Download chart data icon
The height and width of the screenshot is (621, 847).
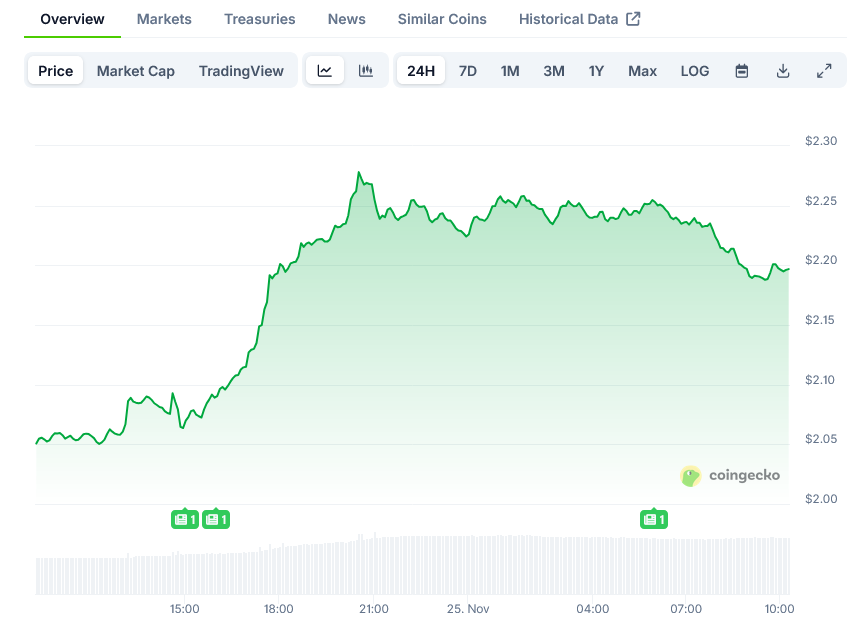(x=783, y=71)
